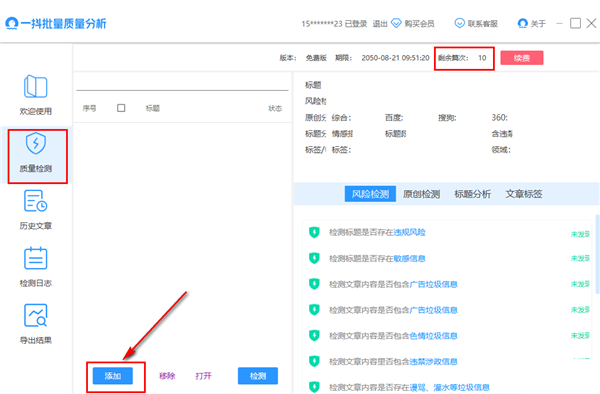Open the 历史文章 history articles icon
The width and height of the screenshot is (600, 394).
36,201
